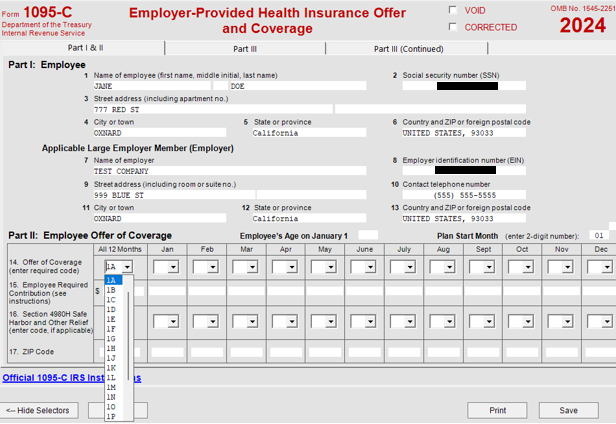Open July Offer of Coverage dropdown

tap(410, 267)
